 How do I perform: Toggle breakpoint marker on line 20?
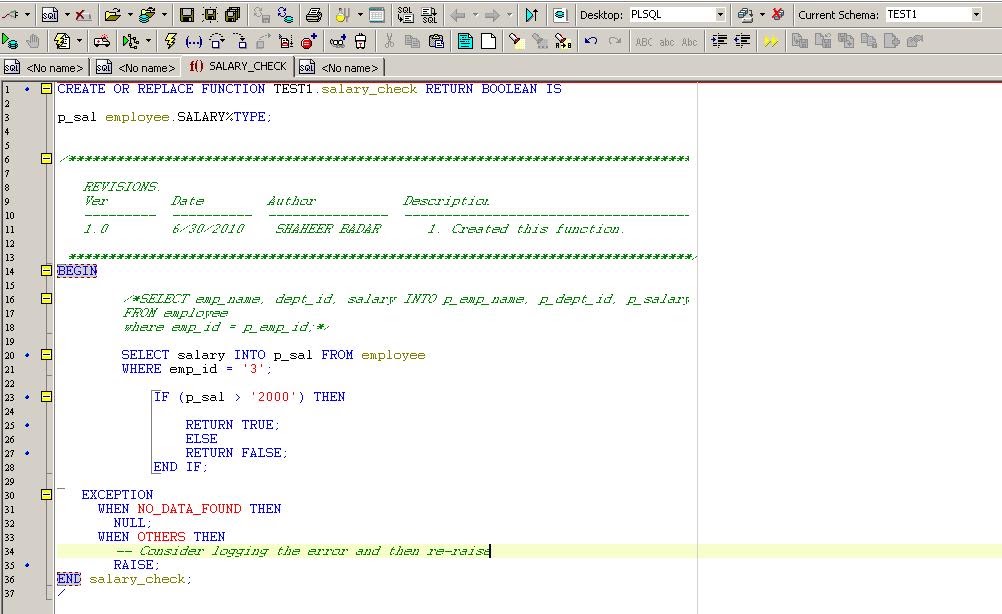coord(27,355)
